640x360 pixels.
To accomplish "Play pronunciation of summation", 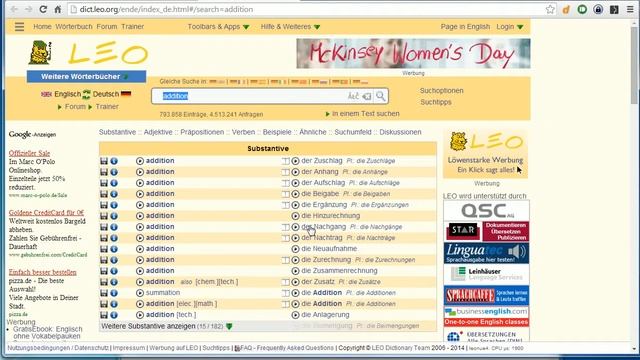I will tap(140, 293).
